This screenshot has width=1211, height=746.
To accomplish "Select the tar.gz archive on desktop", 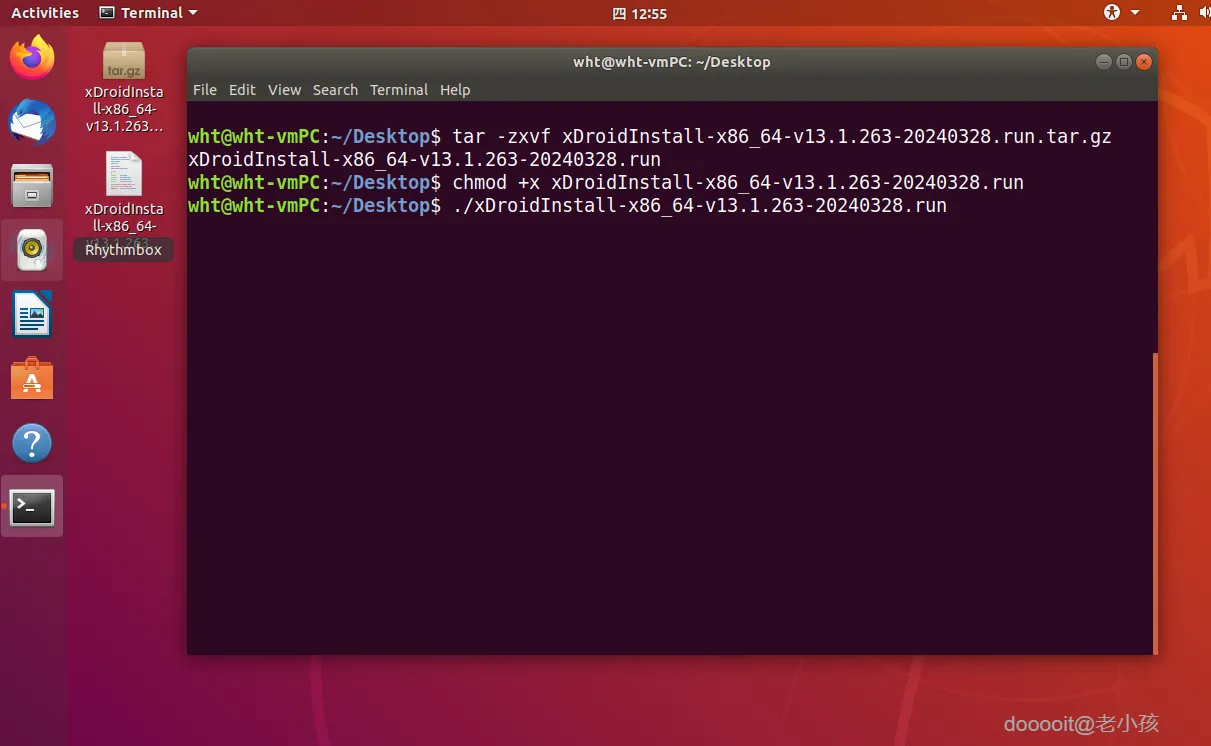I will pos(124,88).
